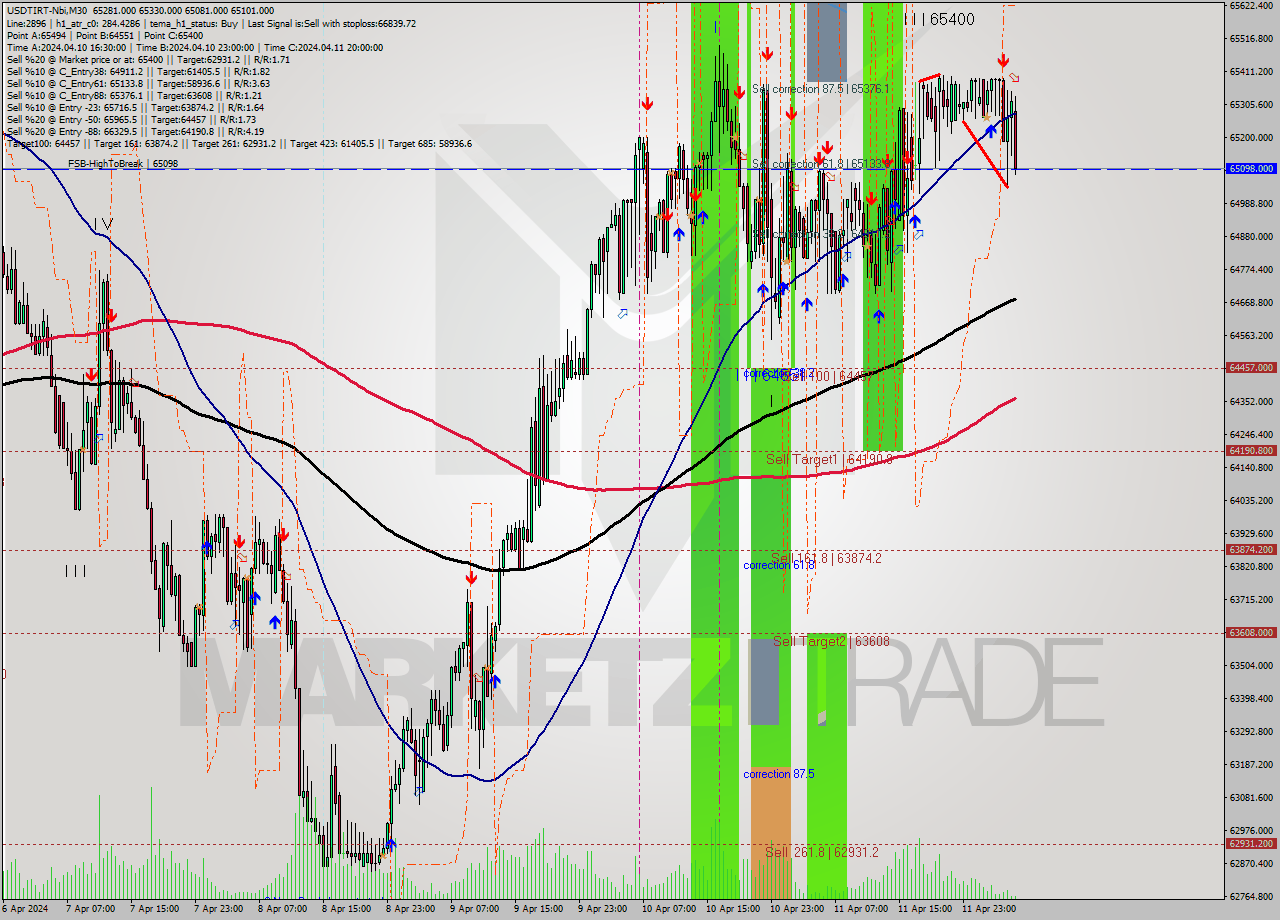Select the '10 Apr 07:00' time label
This screenshot has height=920, width=1280.
[668, 909]
